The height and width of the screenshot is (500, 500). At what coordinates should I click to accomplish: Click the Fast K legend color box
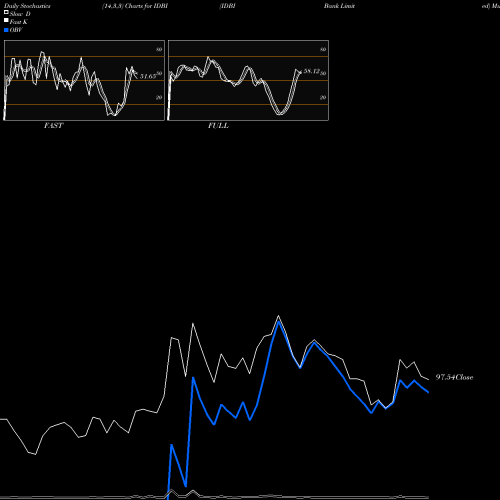pyautogui.click(x=6, y=21)
